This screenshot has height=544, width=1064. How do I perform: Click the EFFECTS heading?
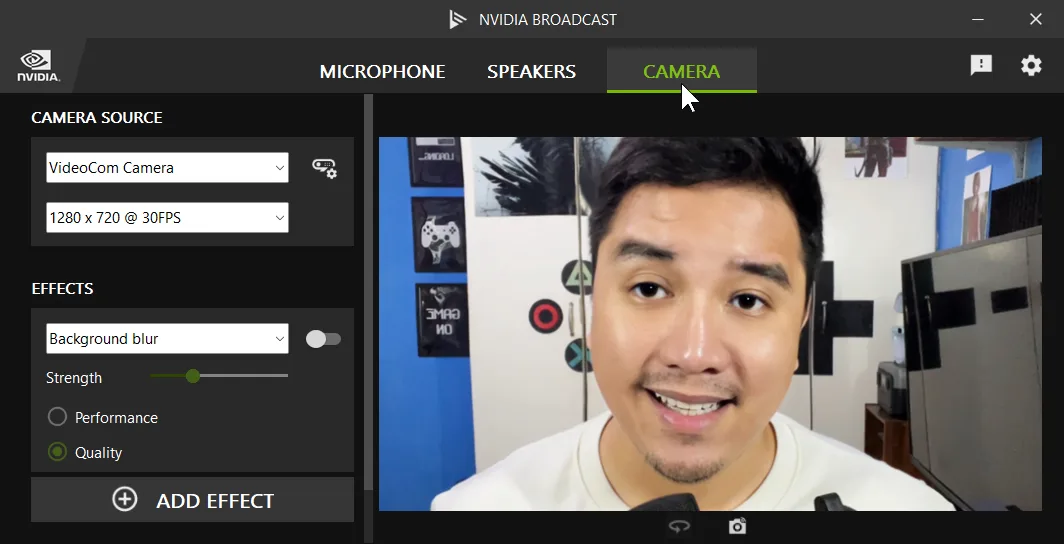pyautogui.click(x=62, y=288)
